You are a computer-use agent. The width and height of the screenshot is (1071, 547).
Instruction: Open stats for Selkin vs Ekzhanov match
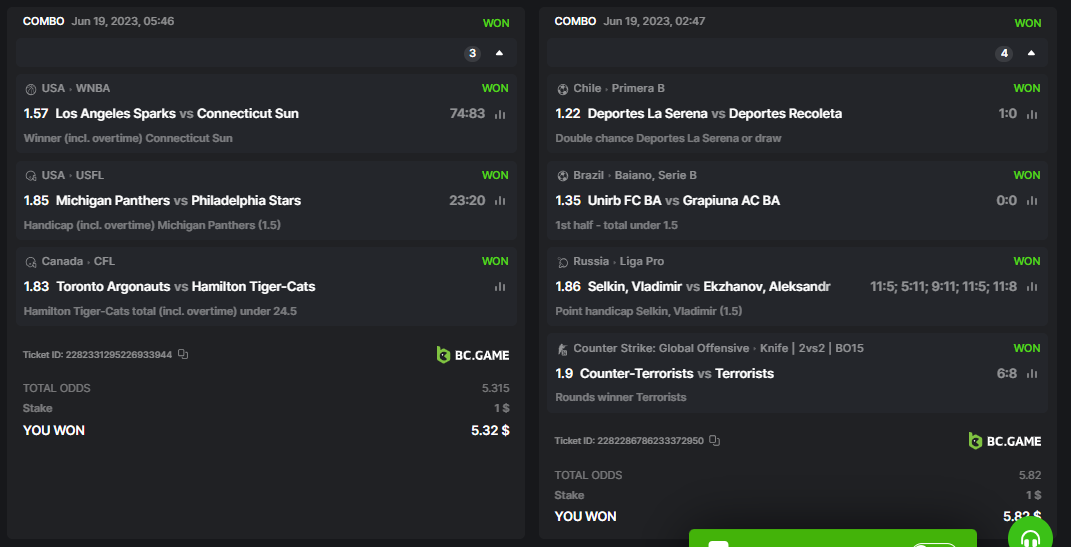[1032, 287]
